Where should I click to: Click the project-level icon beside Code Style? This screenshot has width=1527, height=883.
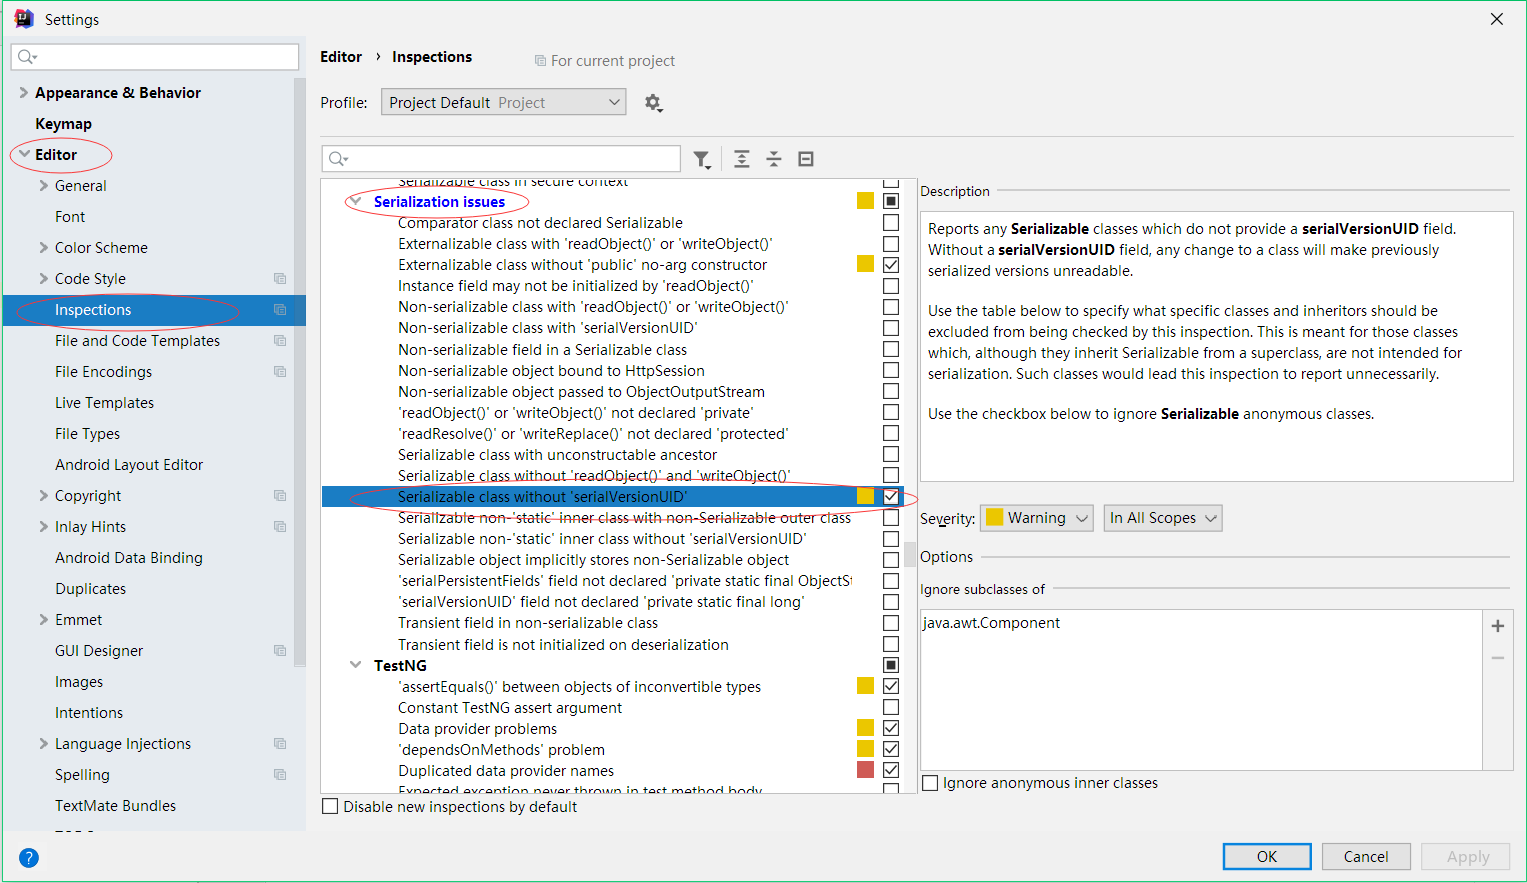(280, 279)
